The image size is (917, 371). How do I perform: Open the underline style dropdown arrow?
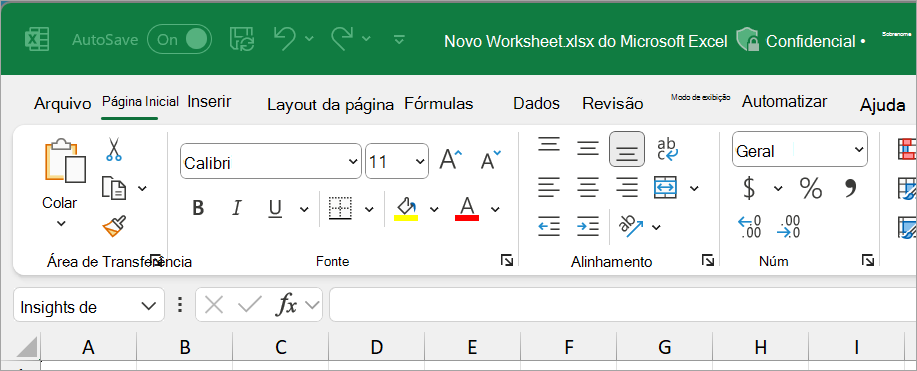(x=304, y=209)
